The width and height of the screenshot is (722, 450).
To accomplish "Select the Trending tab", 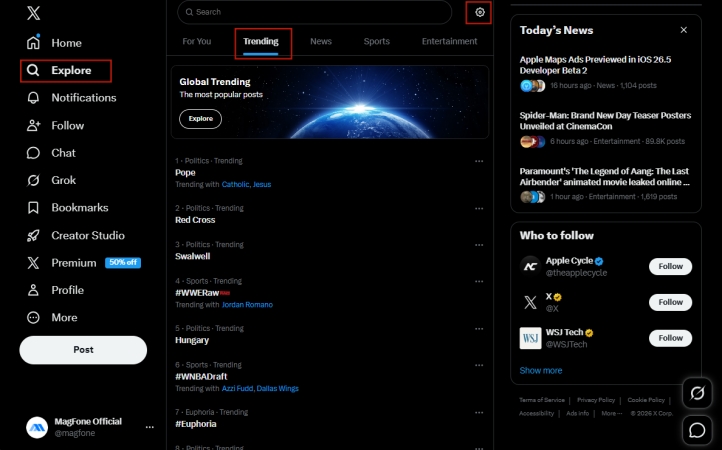I will tap(261, 41).
